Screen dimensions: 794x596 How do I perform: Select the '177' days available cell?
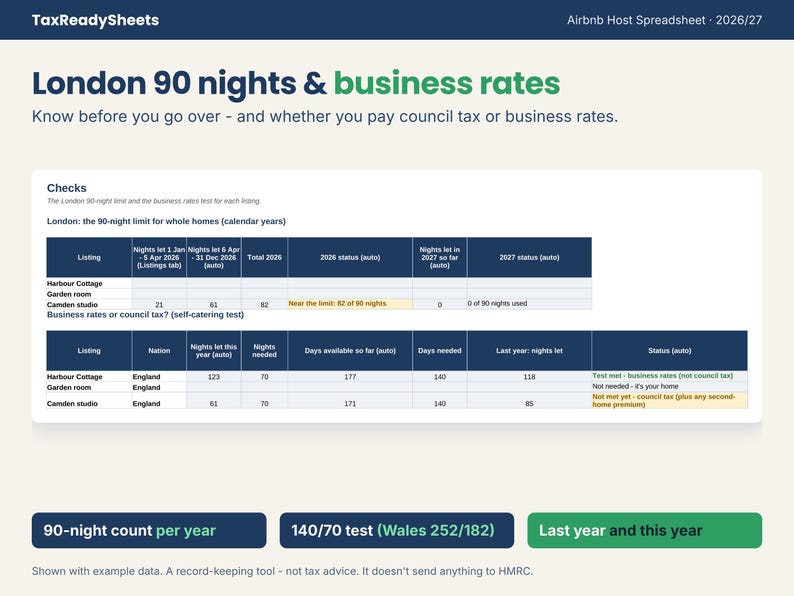[x=350, y=377]
